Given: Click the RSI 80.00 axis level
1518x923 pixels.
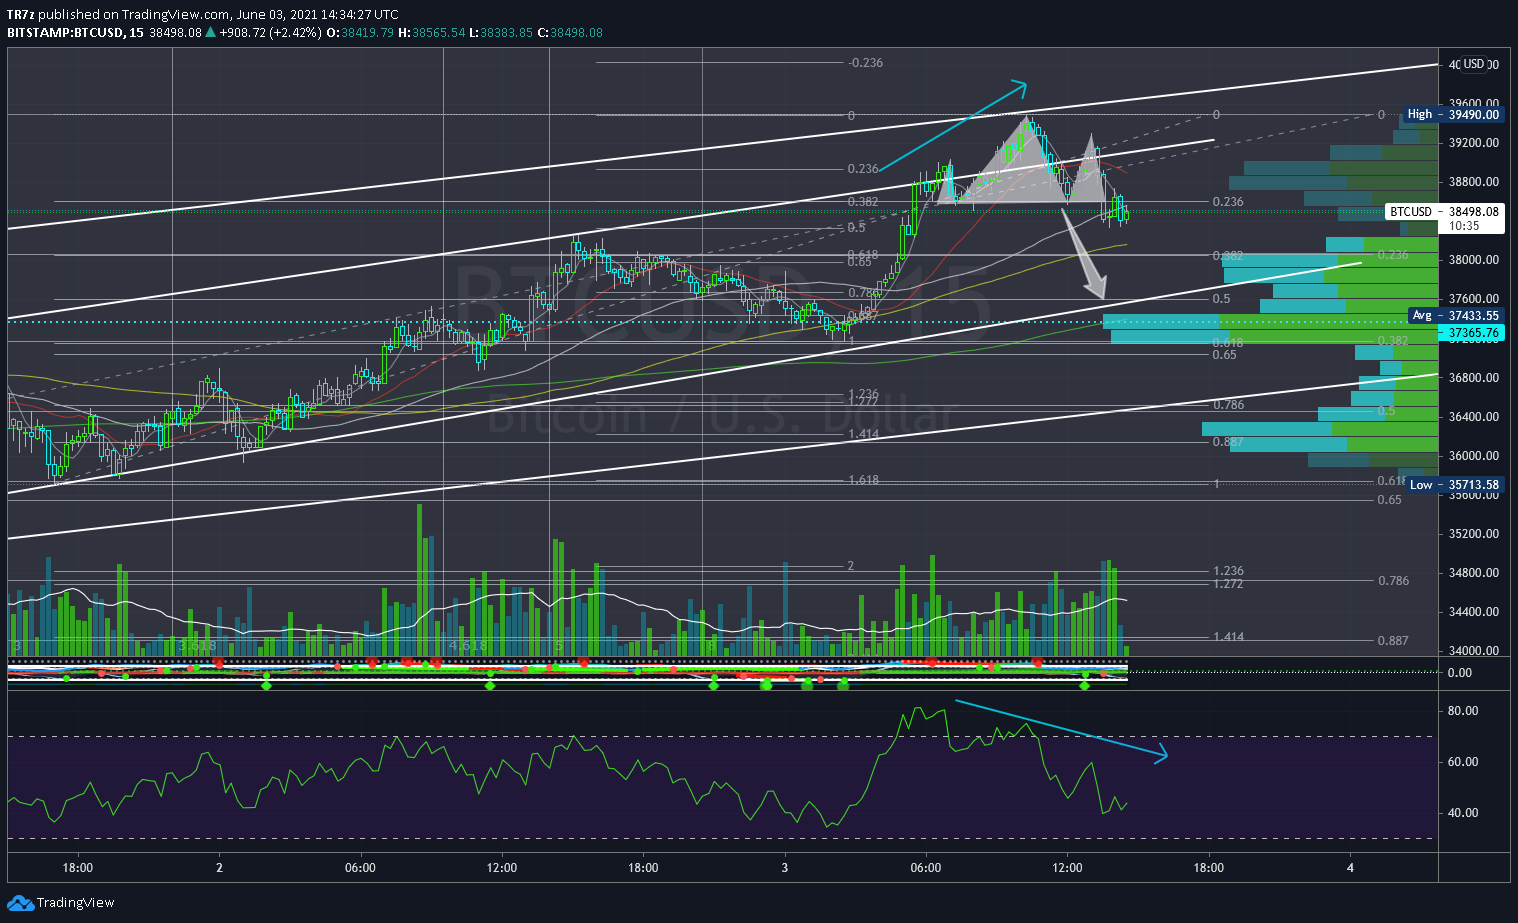Looking at the screenshot, I should [1463, 711].
